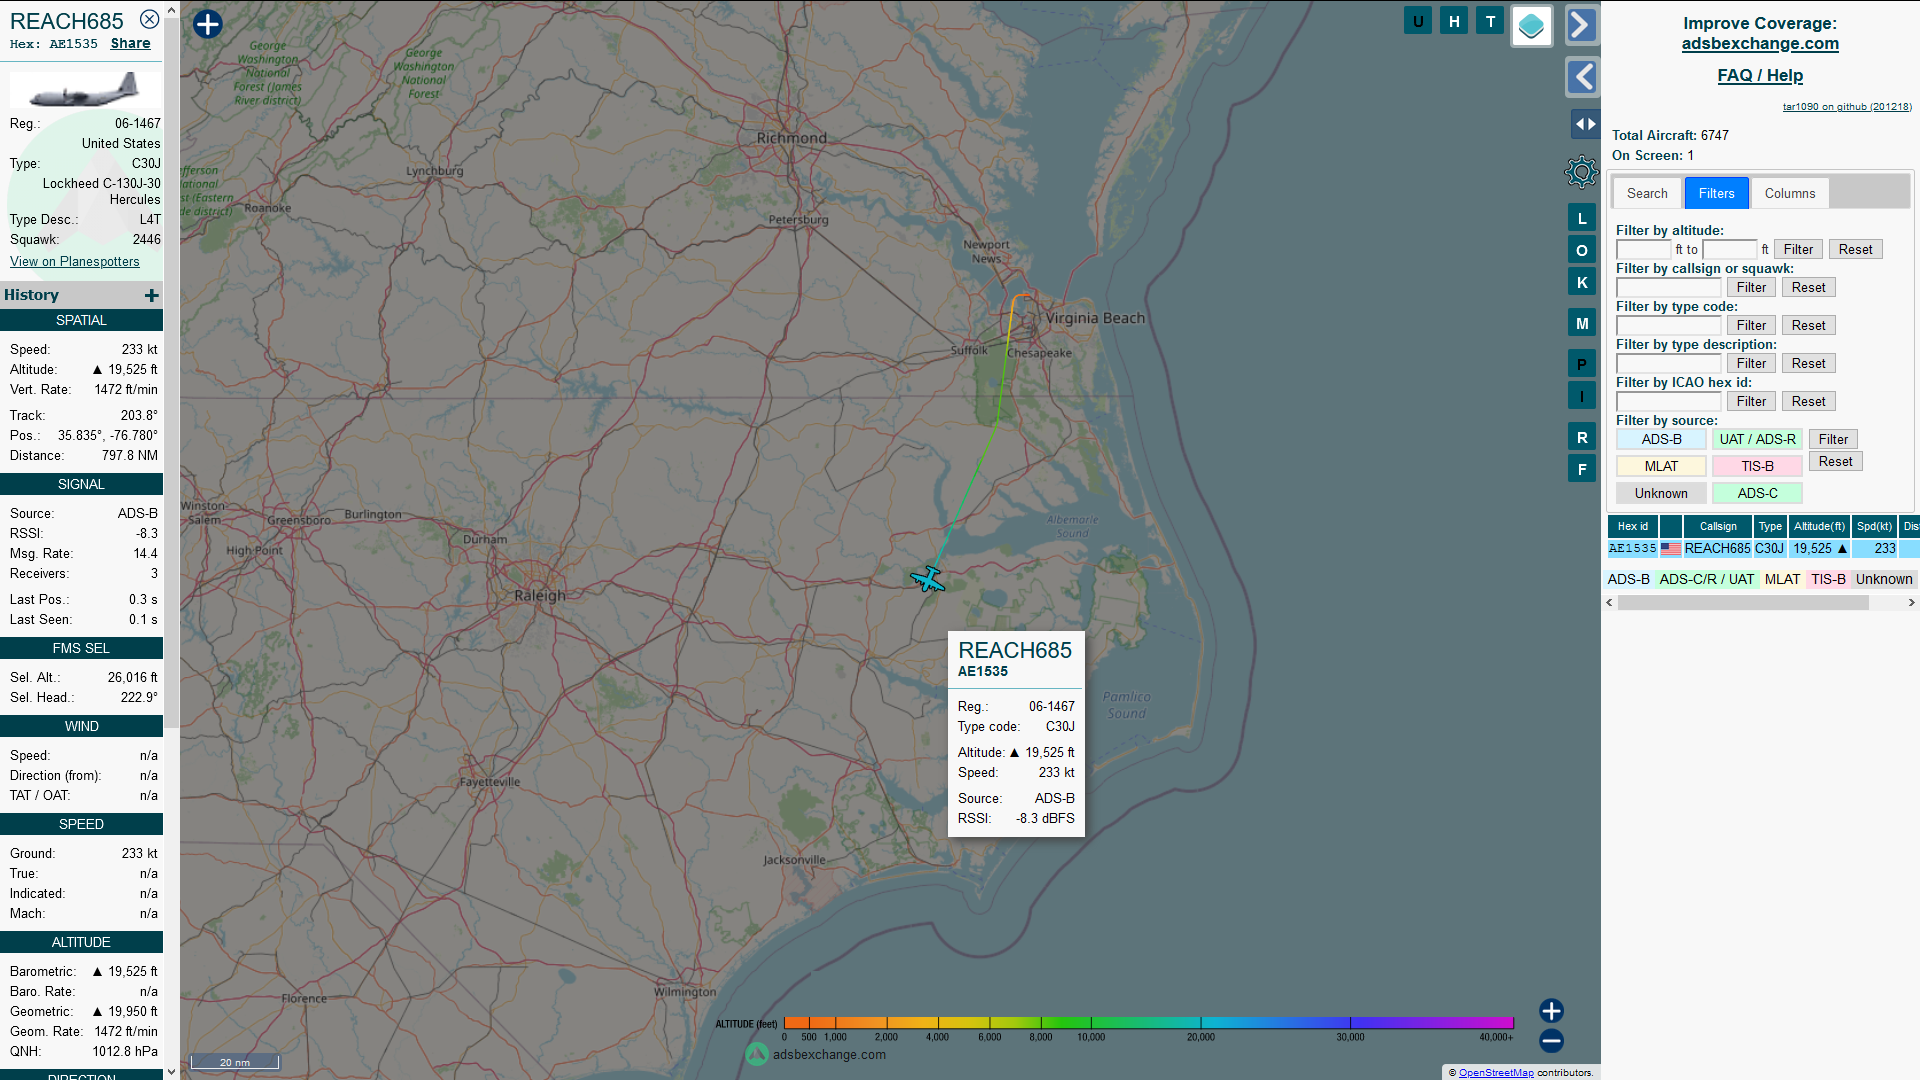Screen dimensions: 1920x1080
Task: Toggle the I map button
Action: pos(1582,396)
